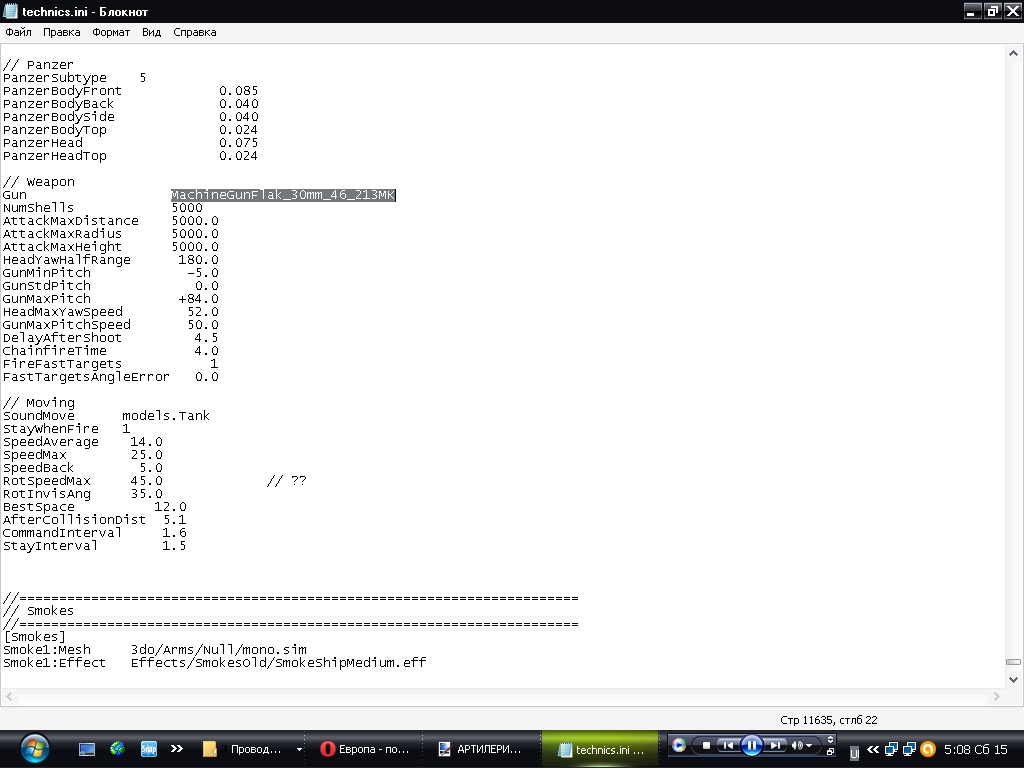The image size is (1024, 768).
Task: Click the HeadYawHalfRange value 180.0
Action: coord(199,259)
